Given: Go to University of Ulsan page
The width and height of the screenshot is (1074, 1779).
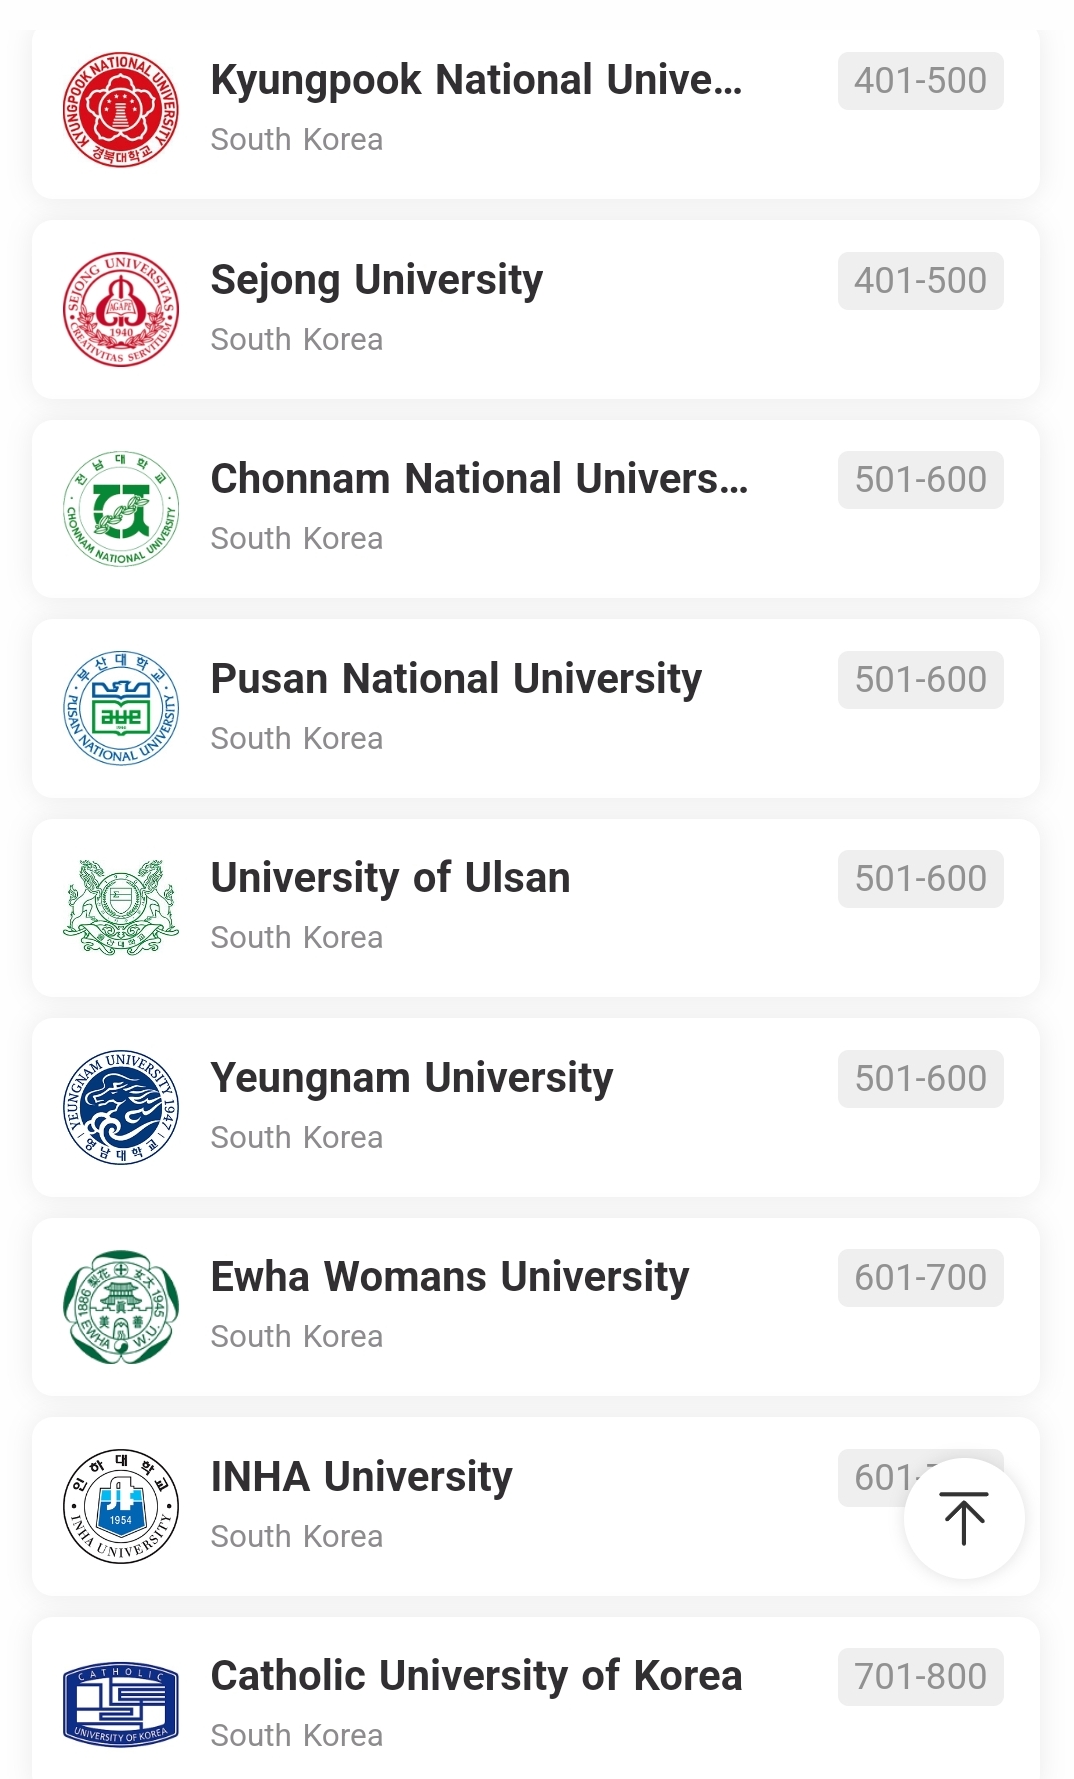Looking at the screenshot, I should pos(390,878).
